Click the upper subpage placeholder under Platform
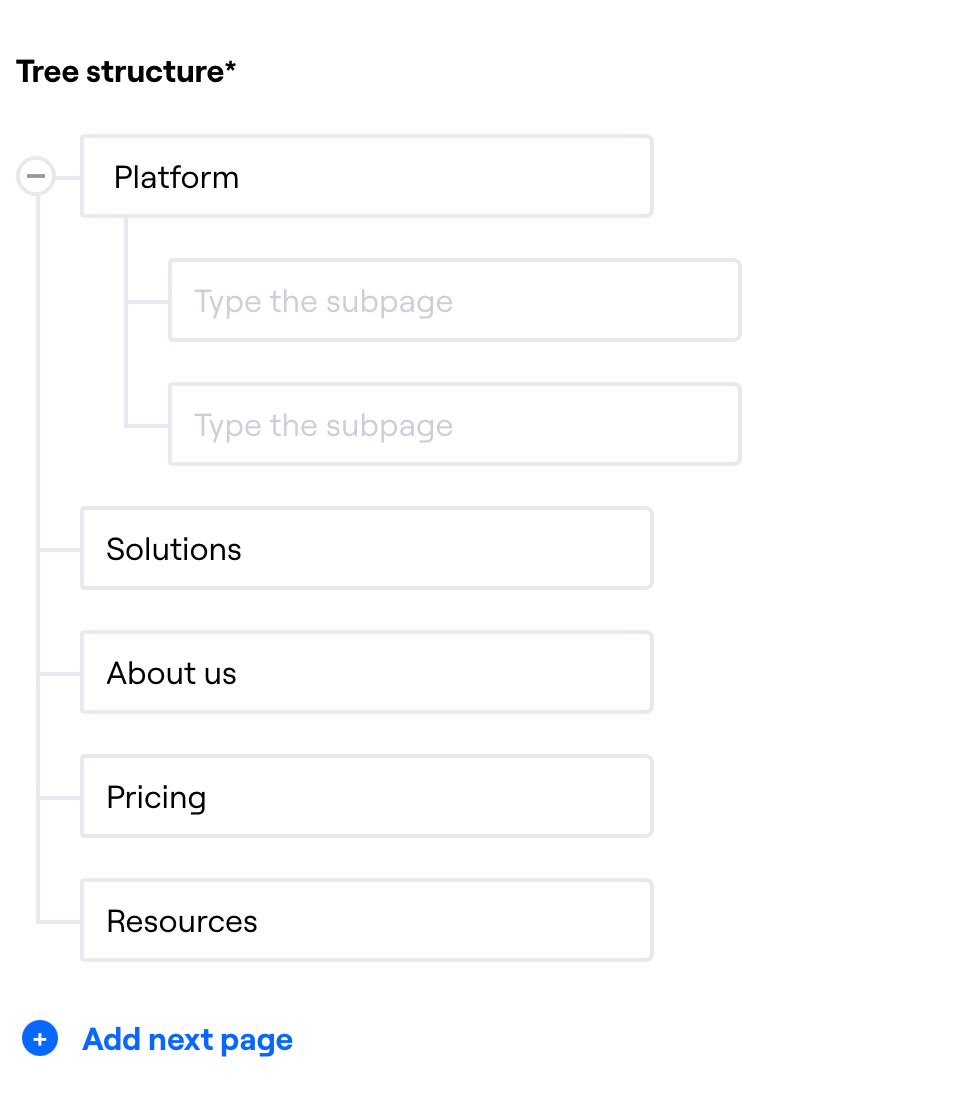The width and height of the screenshot is (954, 1093). pyautogui.click(x=323, y=302)
